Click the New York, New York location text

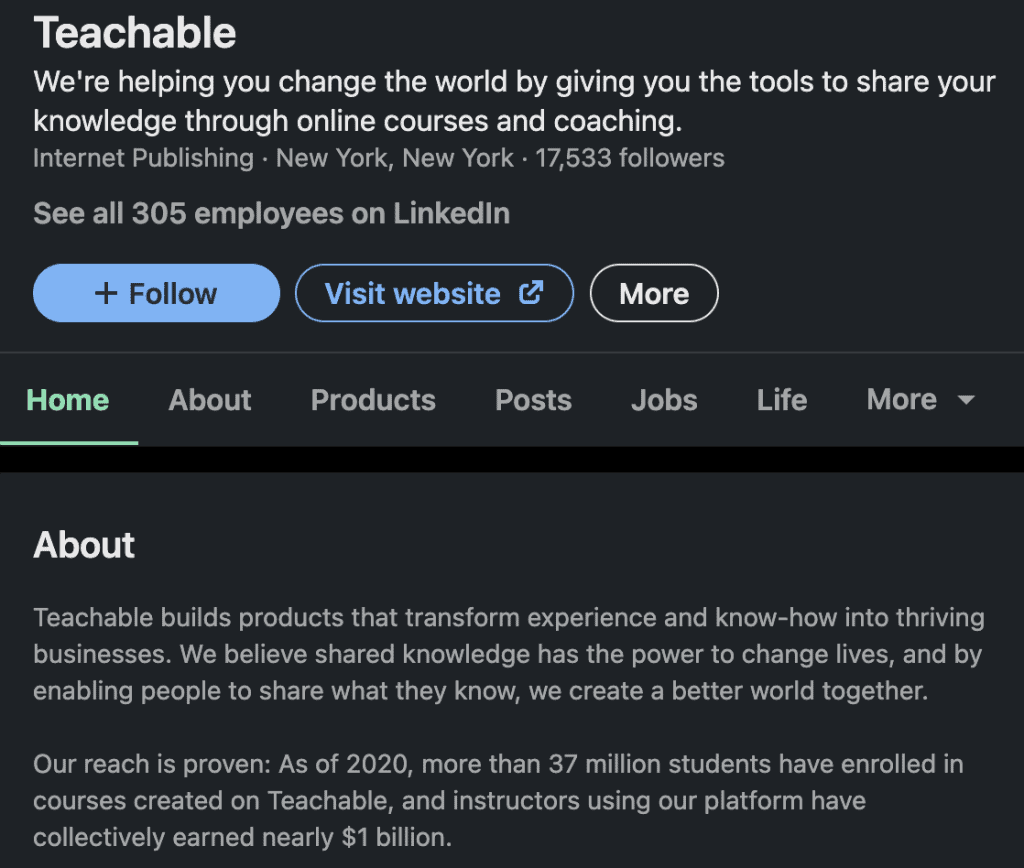[x=395, y=158]
